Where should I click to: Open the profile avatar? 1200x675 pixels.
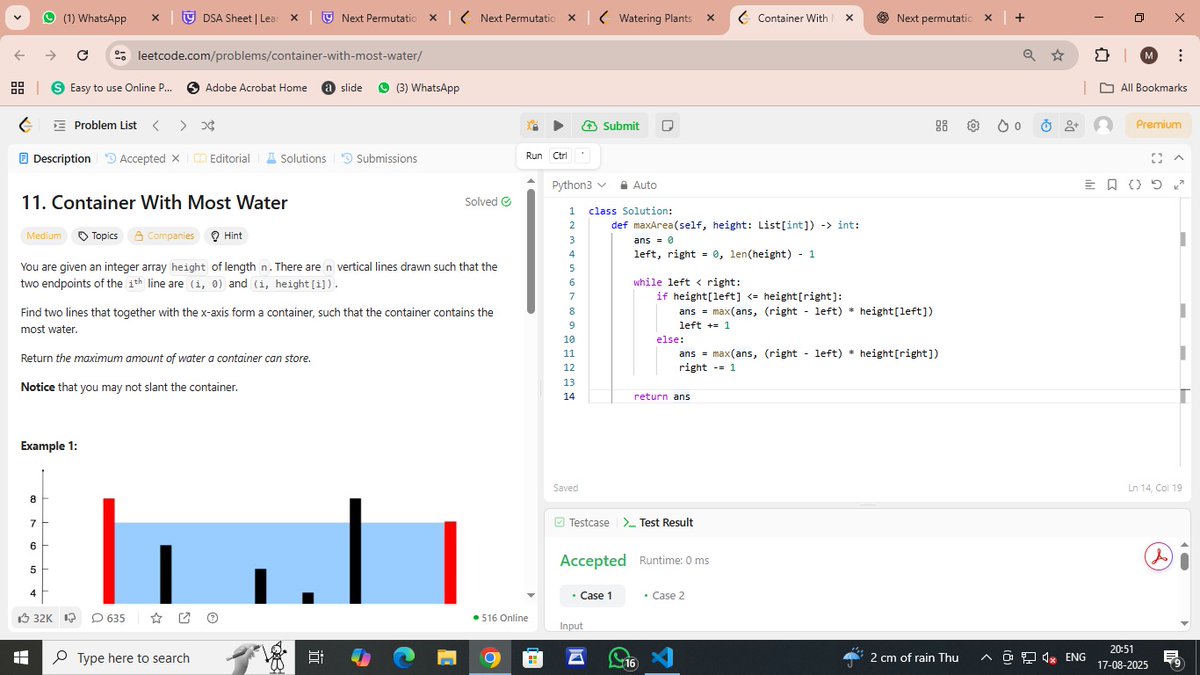pos(1103,125)
